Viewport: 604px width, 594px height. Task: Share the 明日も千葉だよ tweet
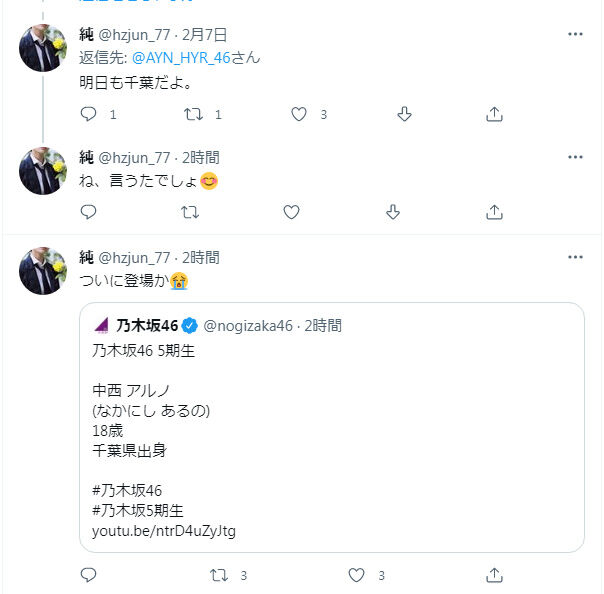click(494, 114)
